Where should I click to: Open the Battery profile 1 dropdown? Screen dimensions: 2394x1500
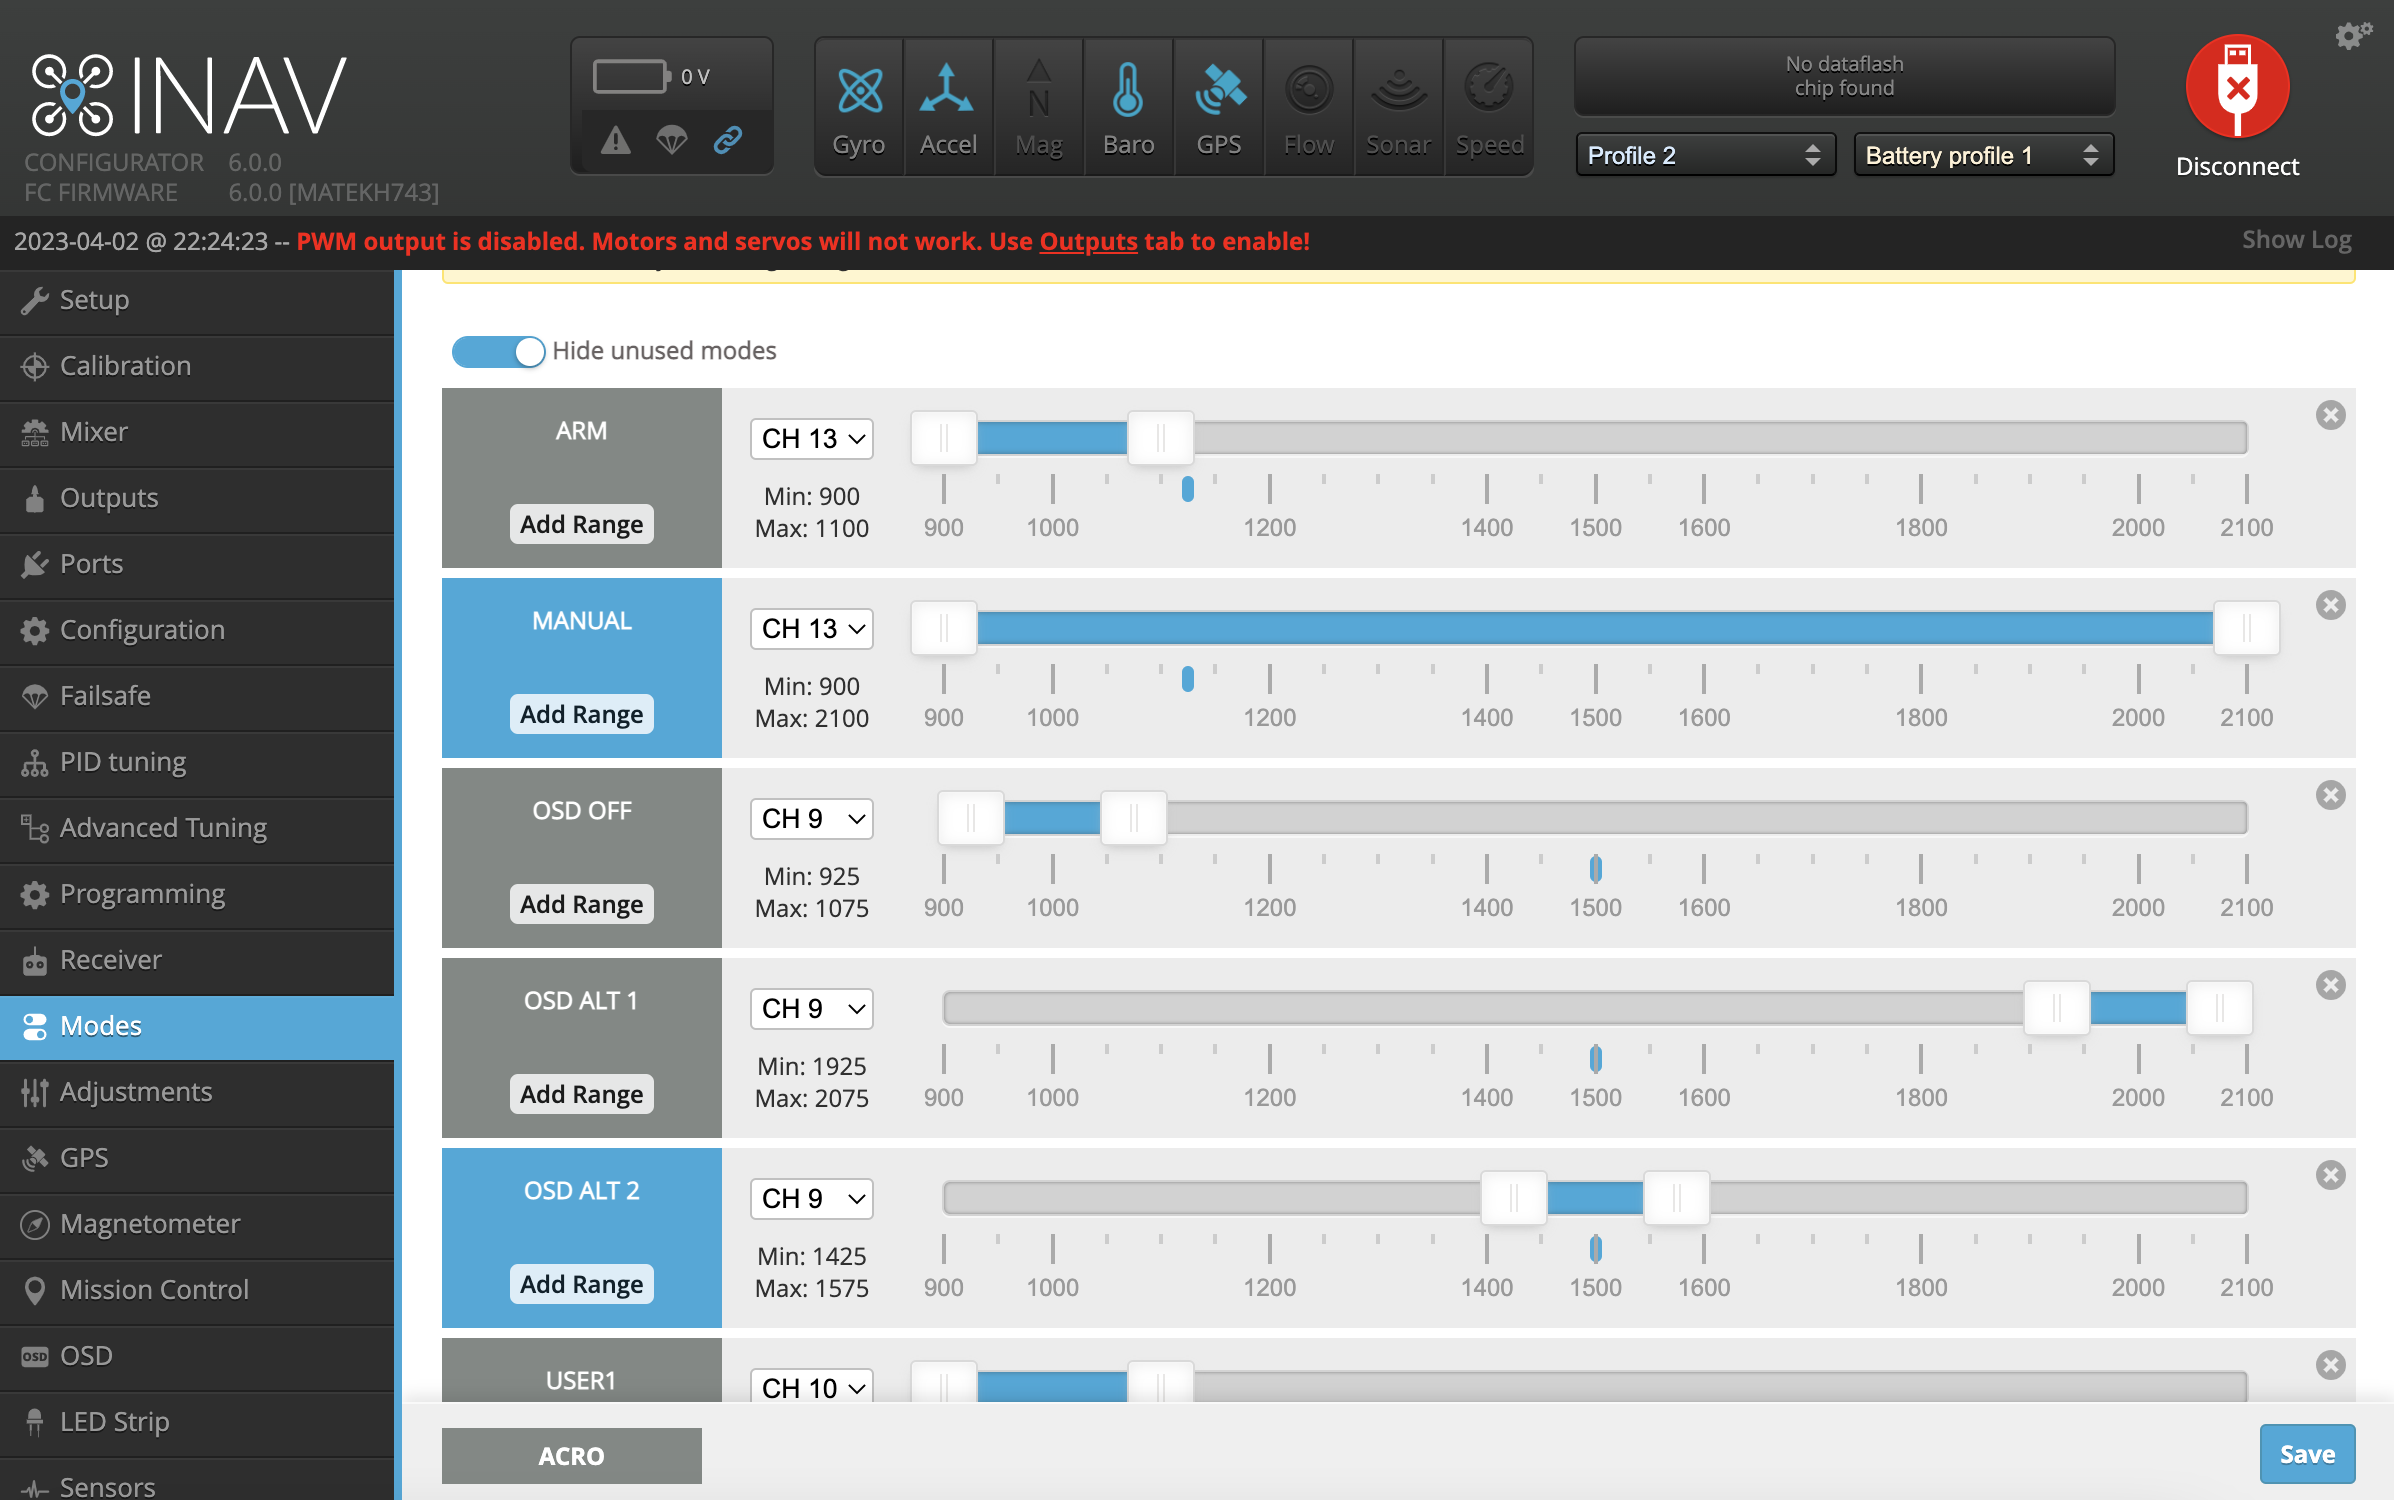point(1982,155)
